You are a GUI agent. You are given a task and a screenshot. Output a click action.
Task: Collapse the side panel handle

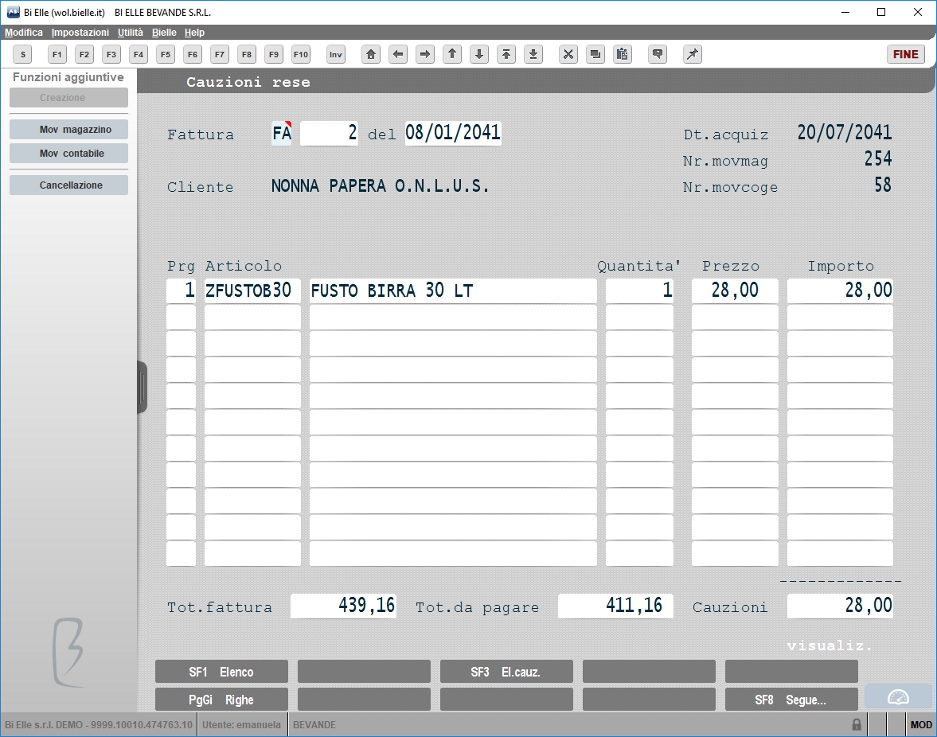coord(142,387)
